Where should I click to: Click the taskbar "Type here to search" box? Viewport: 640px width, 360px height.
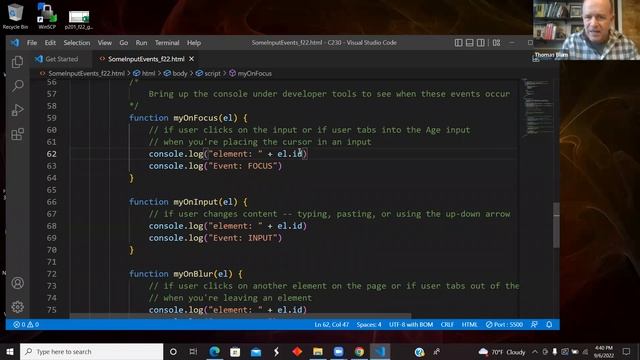[91, 351]
